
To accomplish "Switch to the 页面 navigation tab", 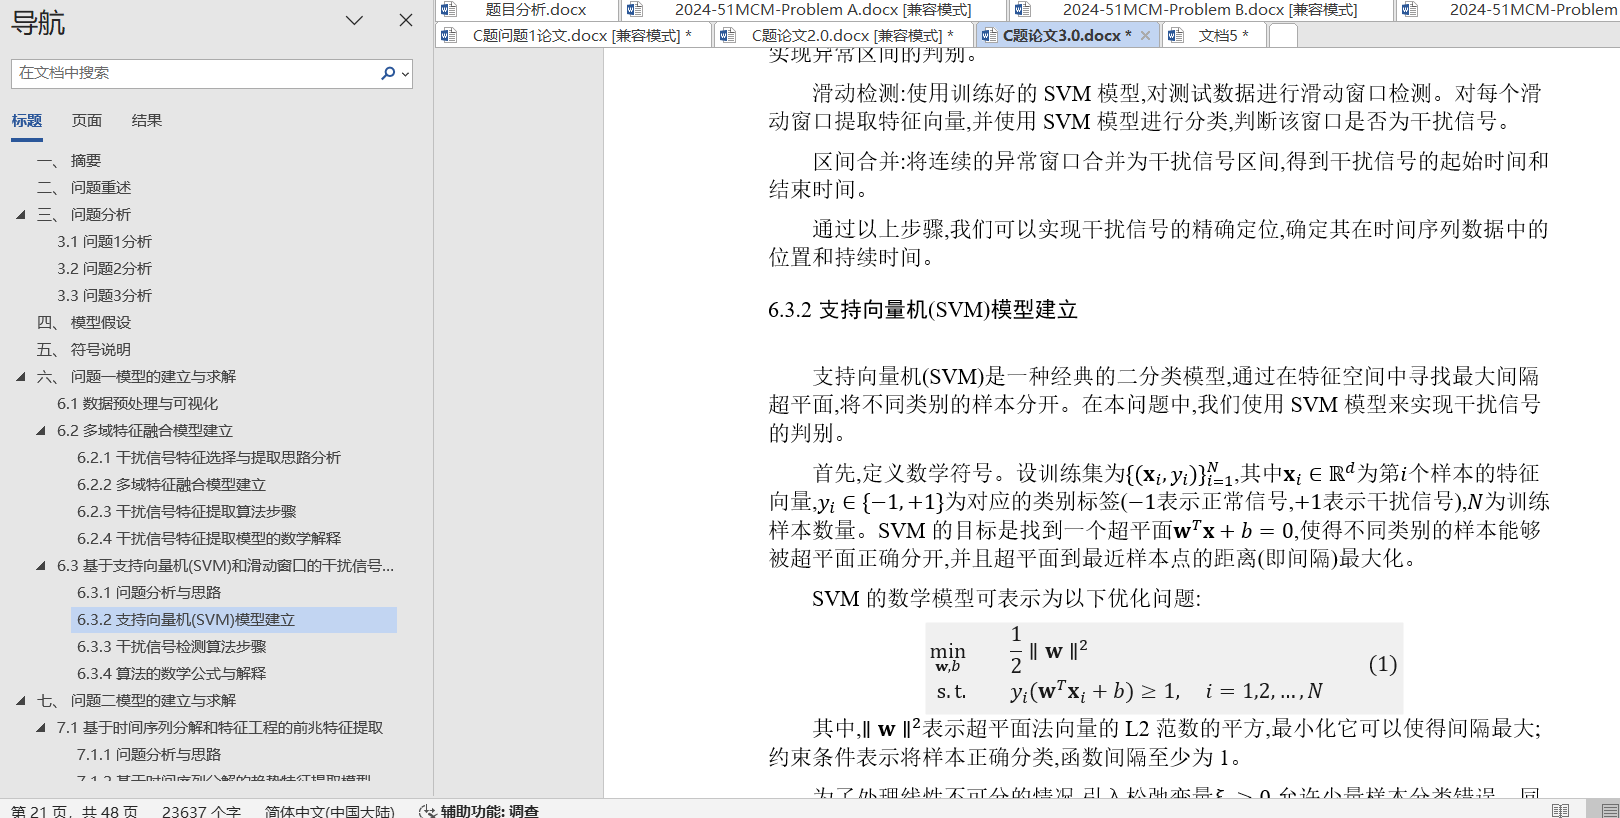I will coord(87,120).
